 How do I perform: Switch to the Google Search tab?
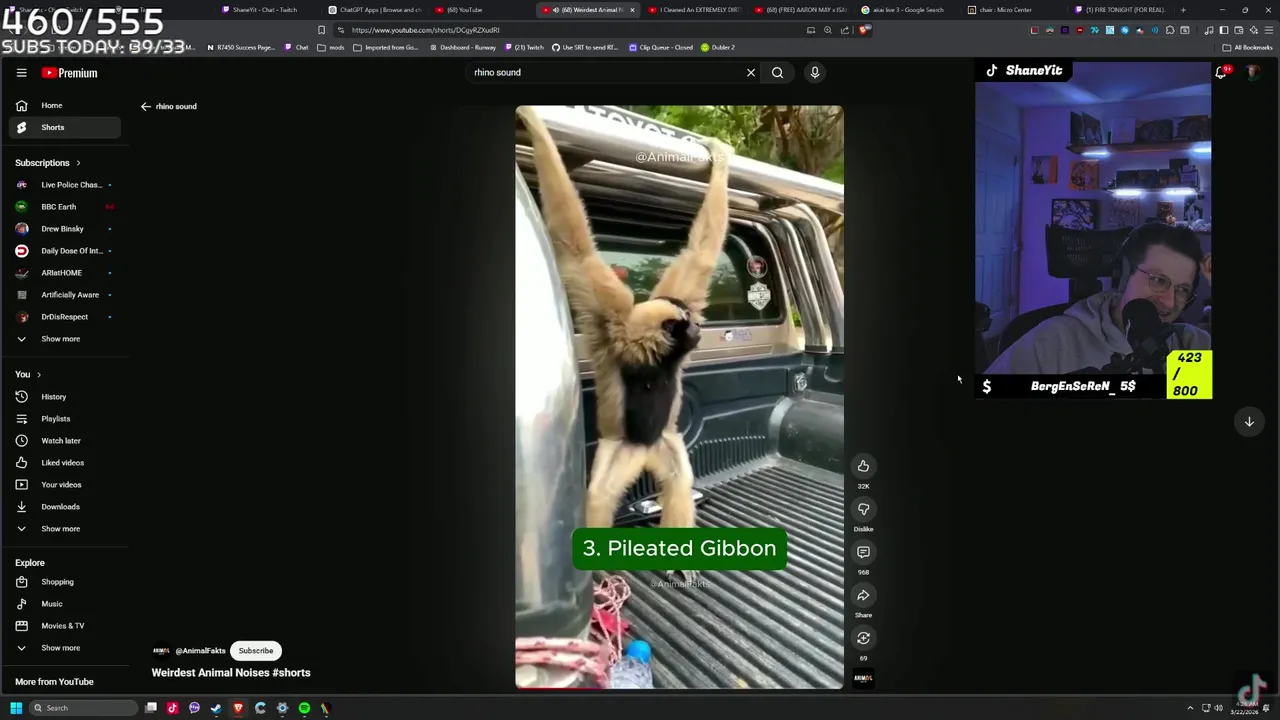tap(908, 10)
